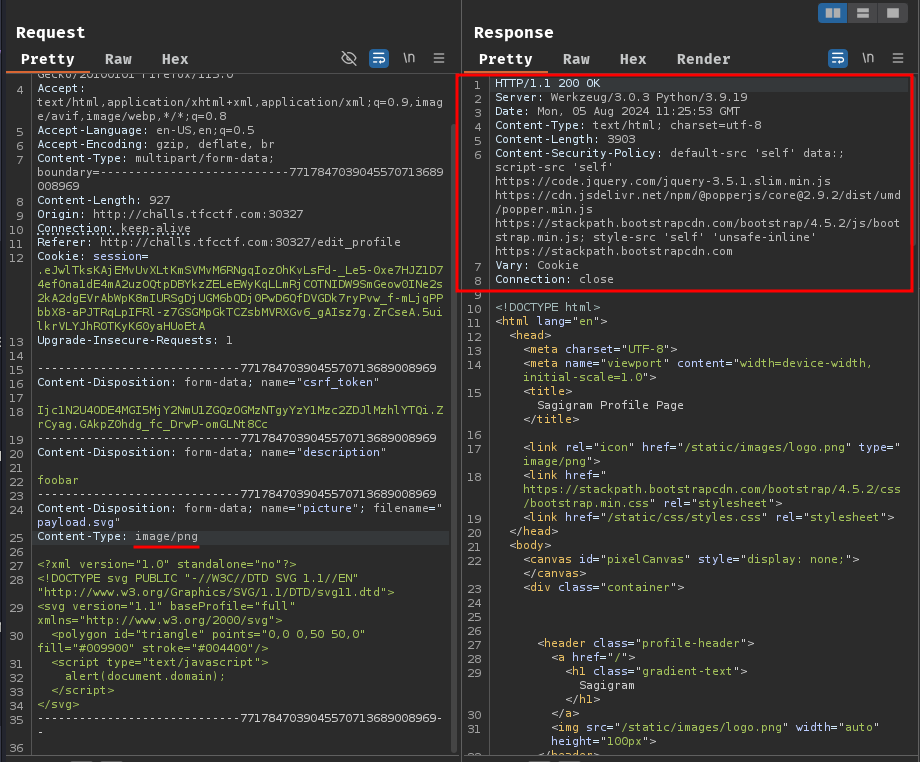Click 'Content-Type: text/html; charset=utf-8' header
This screenshot has width=920, height=762.
pos(628,125)
